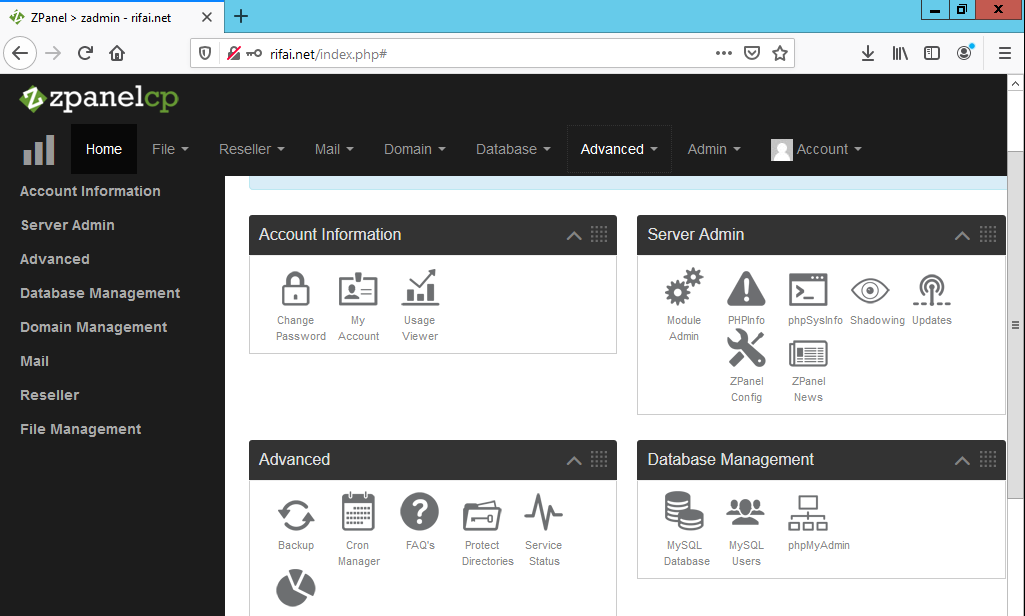Open the Module Admin gears icon

point(684,286)
